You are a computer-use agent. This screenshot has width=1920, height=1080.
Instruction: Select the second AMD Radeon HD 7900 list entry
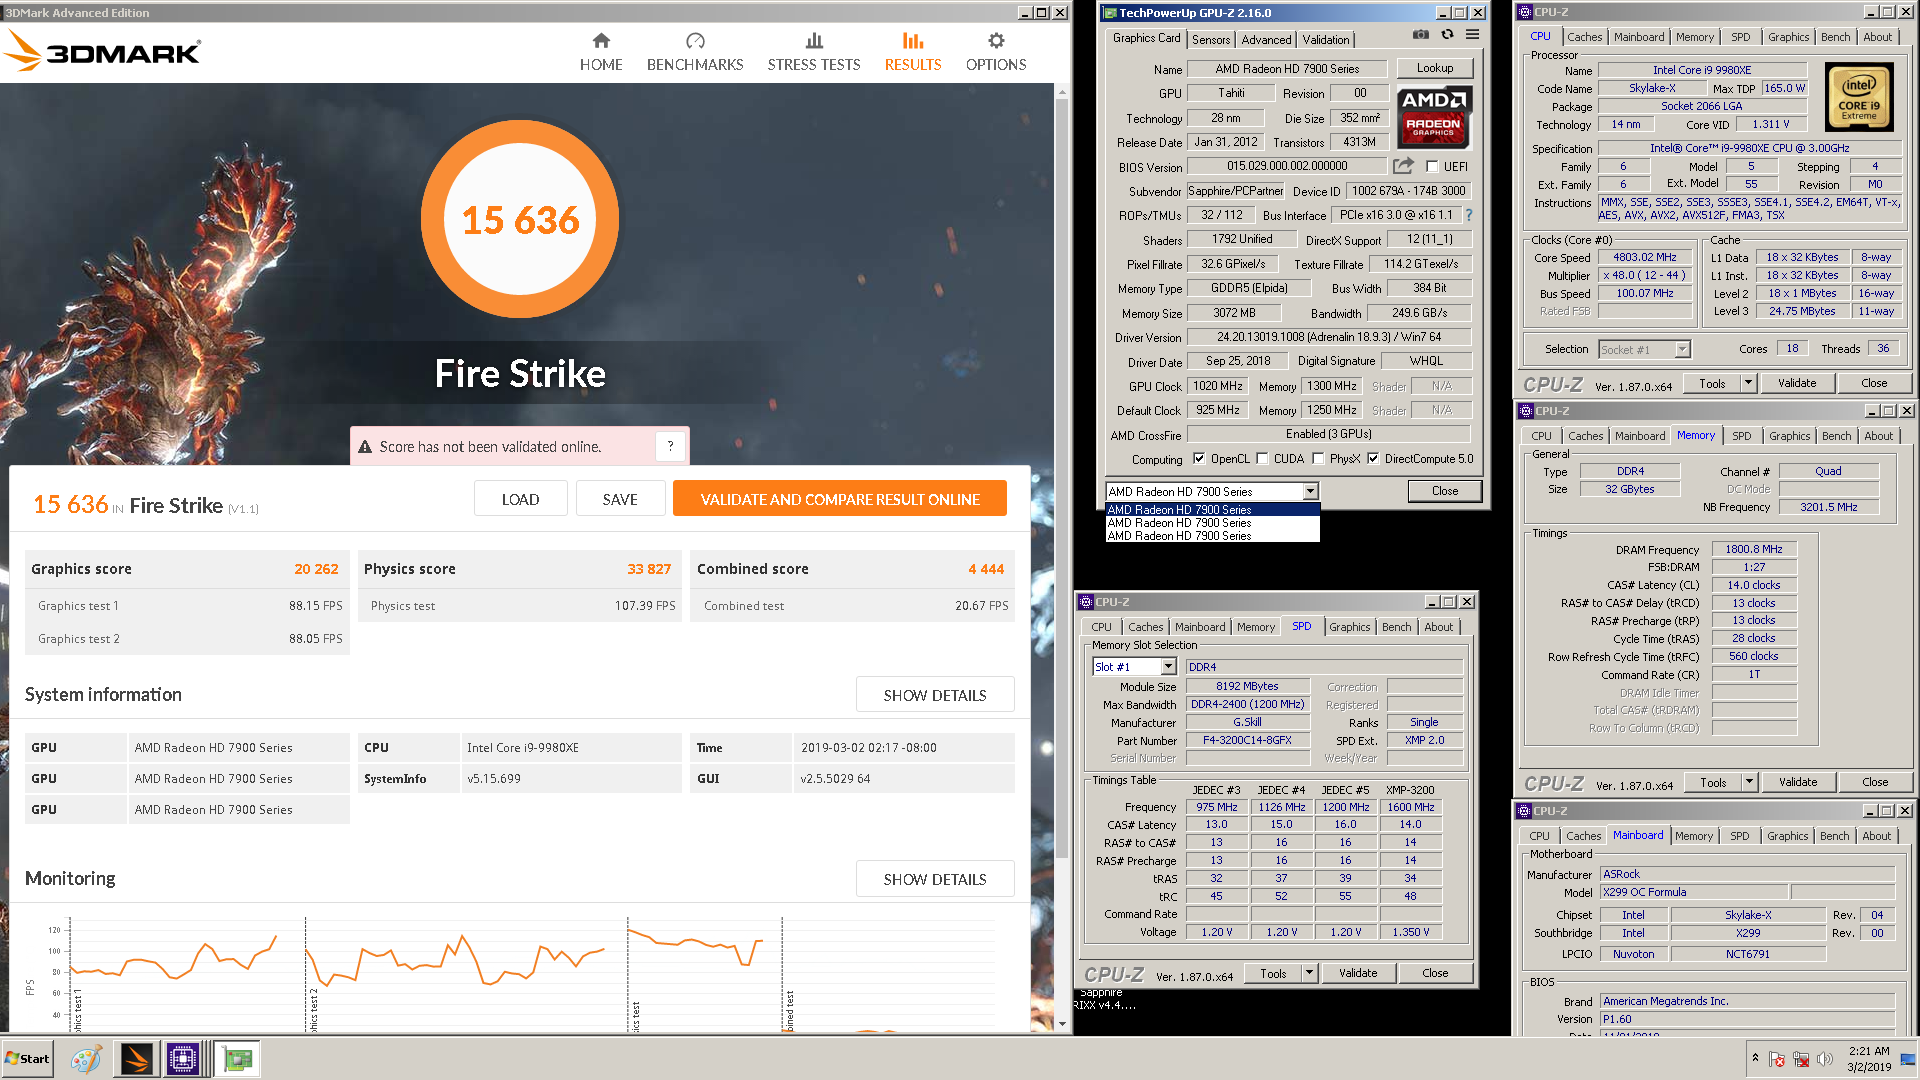tap(1212, 523)
